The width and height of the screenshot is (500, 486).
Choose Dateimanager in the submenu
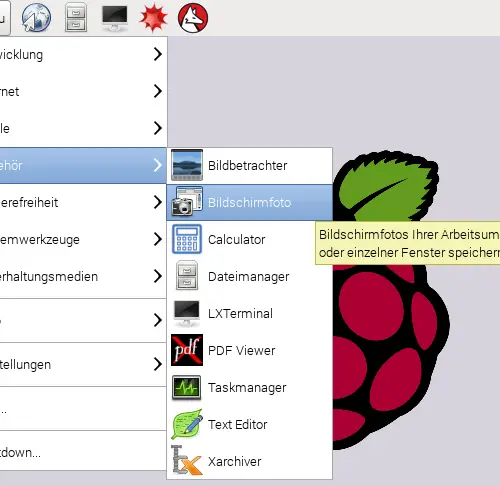(x=249, y=276)
